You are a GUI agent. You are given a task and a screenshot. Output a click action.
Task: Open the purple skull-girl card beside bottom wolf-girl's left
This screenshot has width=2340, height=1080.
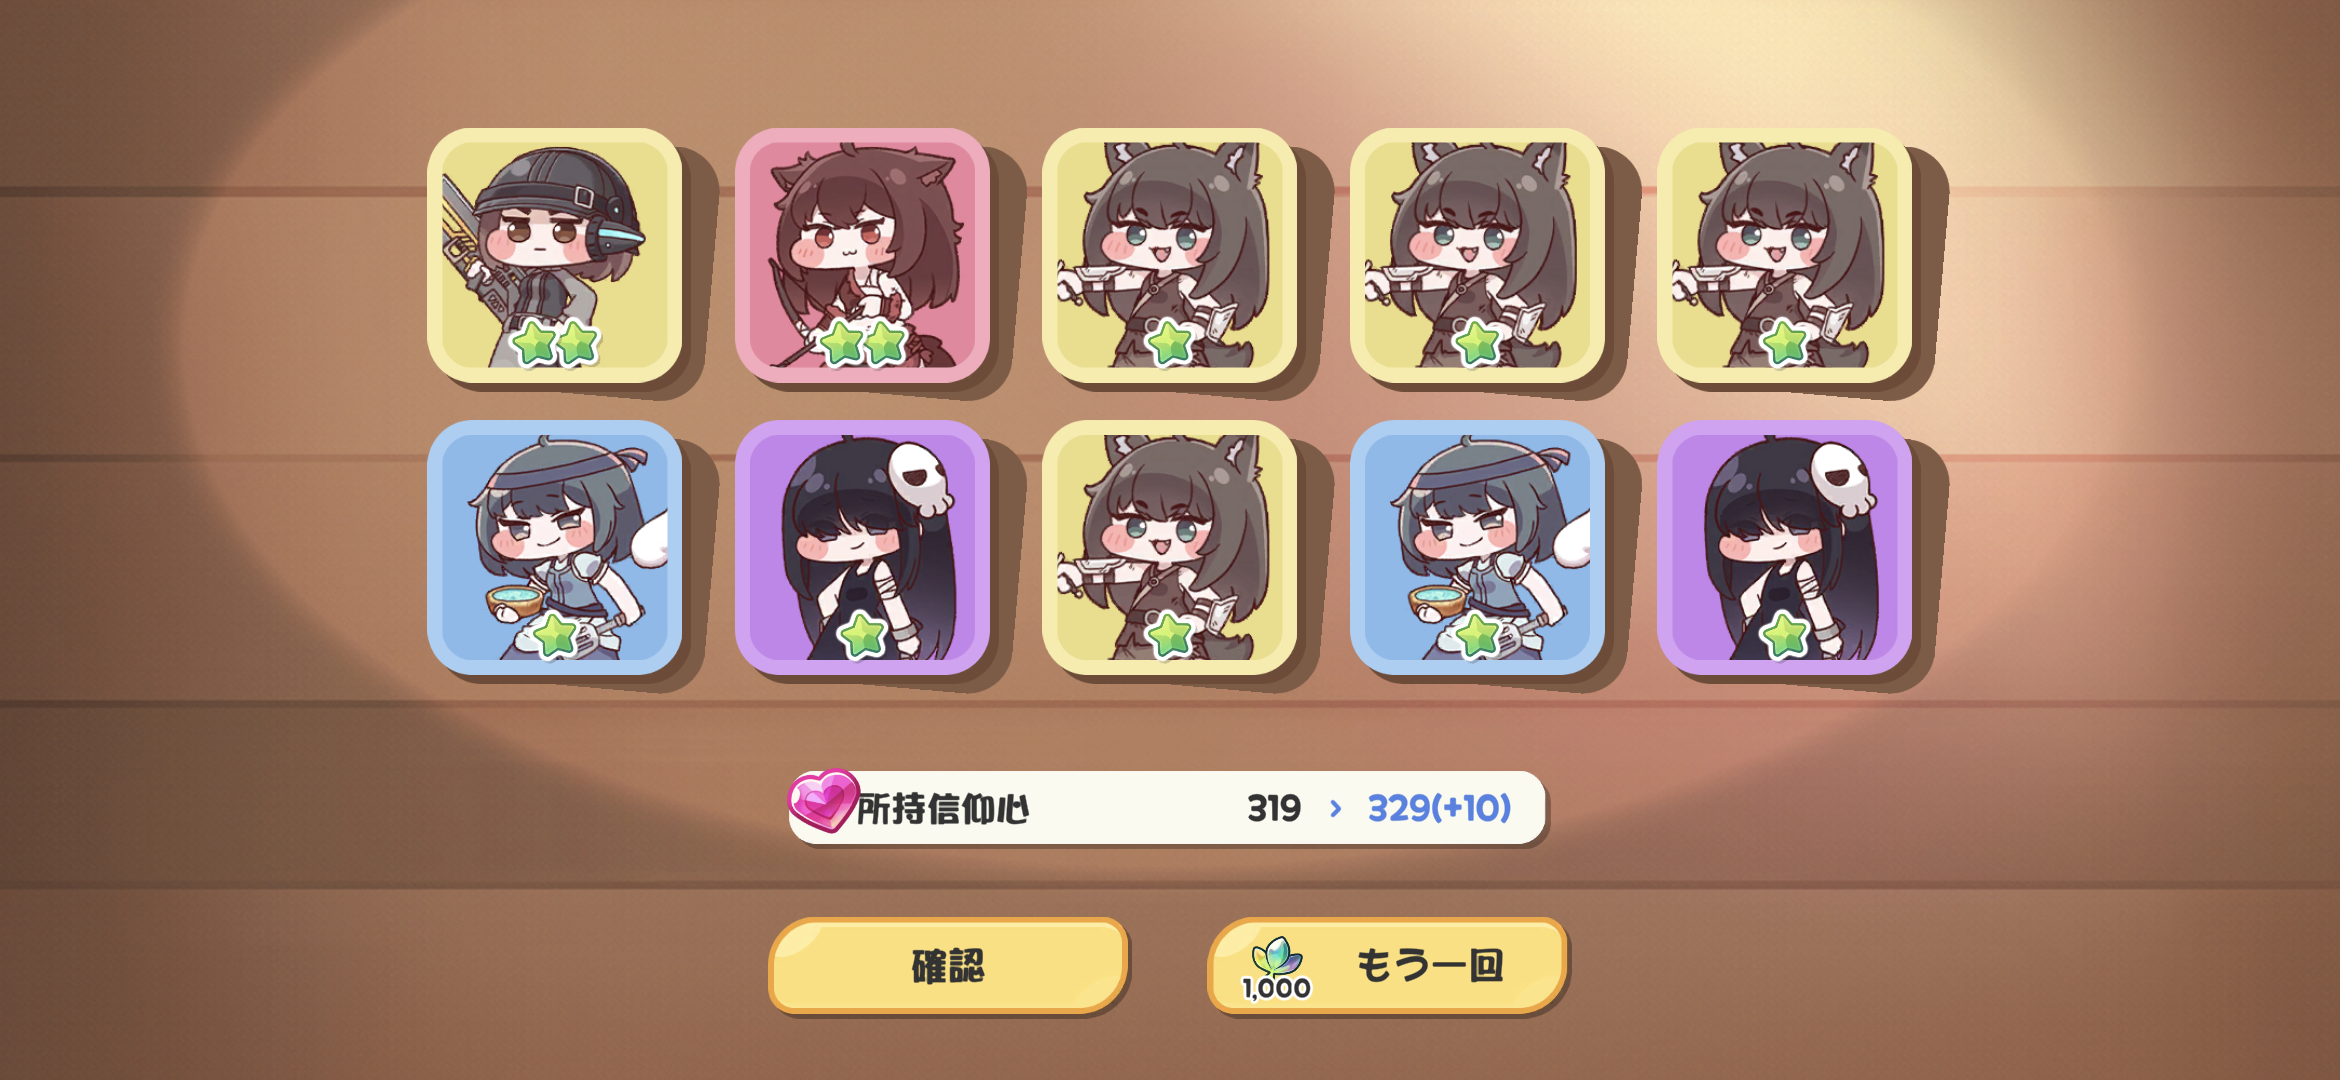862,547
